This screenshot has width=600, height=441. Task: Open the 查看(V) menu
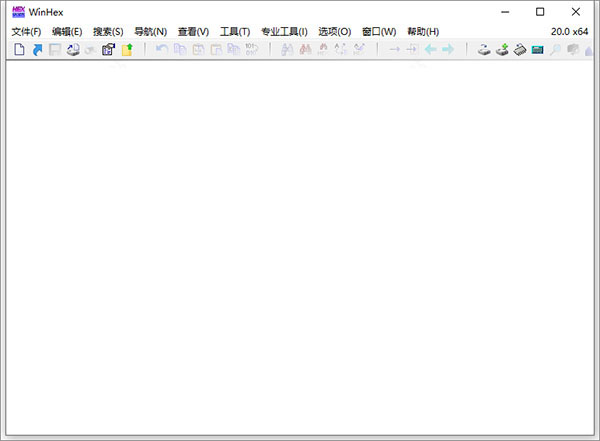tap(193, 32)
